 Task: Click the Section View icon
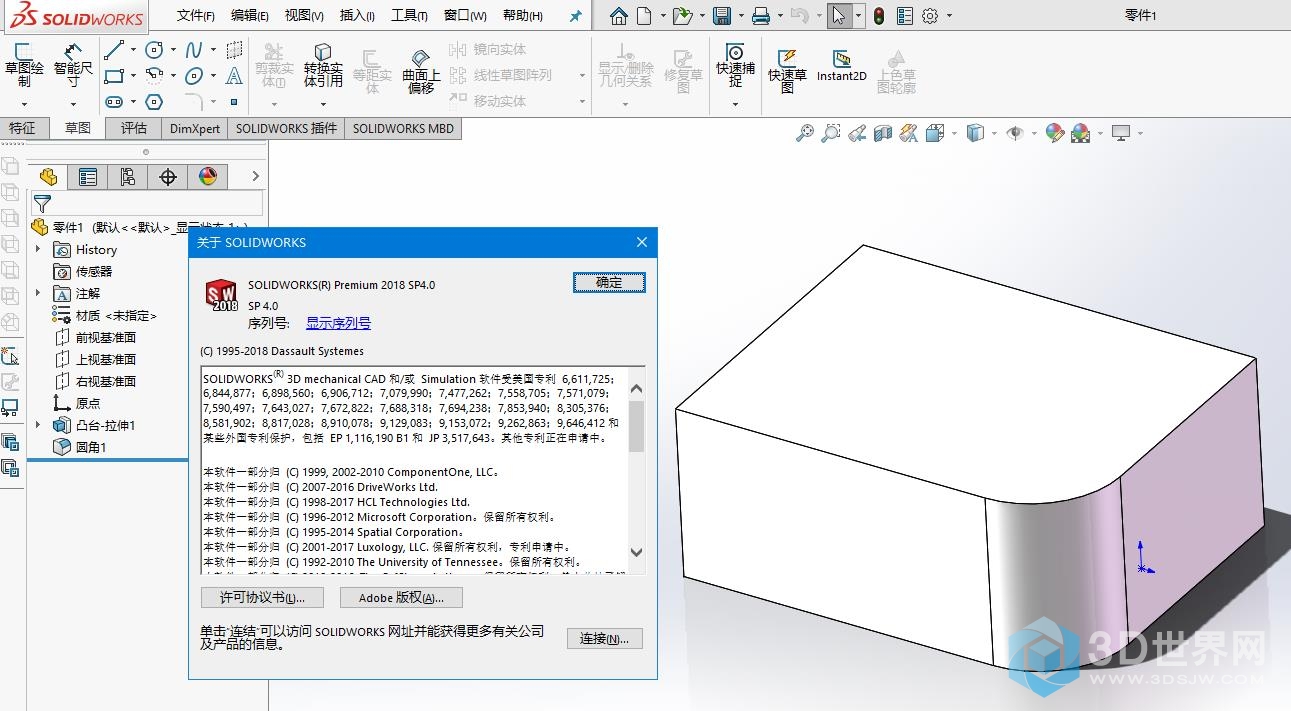point(882,133)
